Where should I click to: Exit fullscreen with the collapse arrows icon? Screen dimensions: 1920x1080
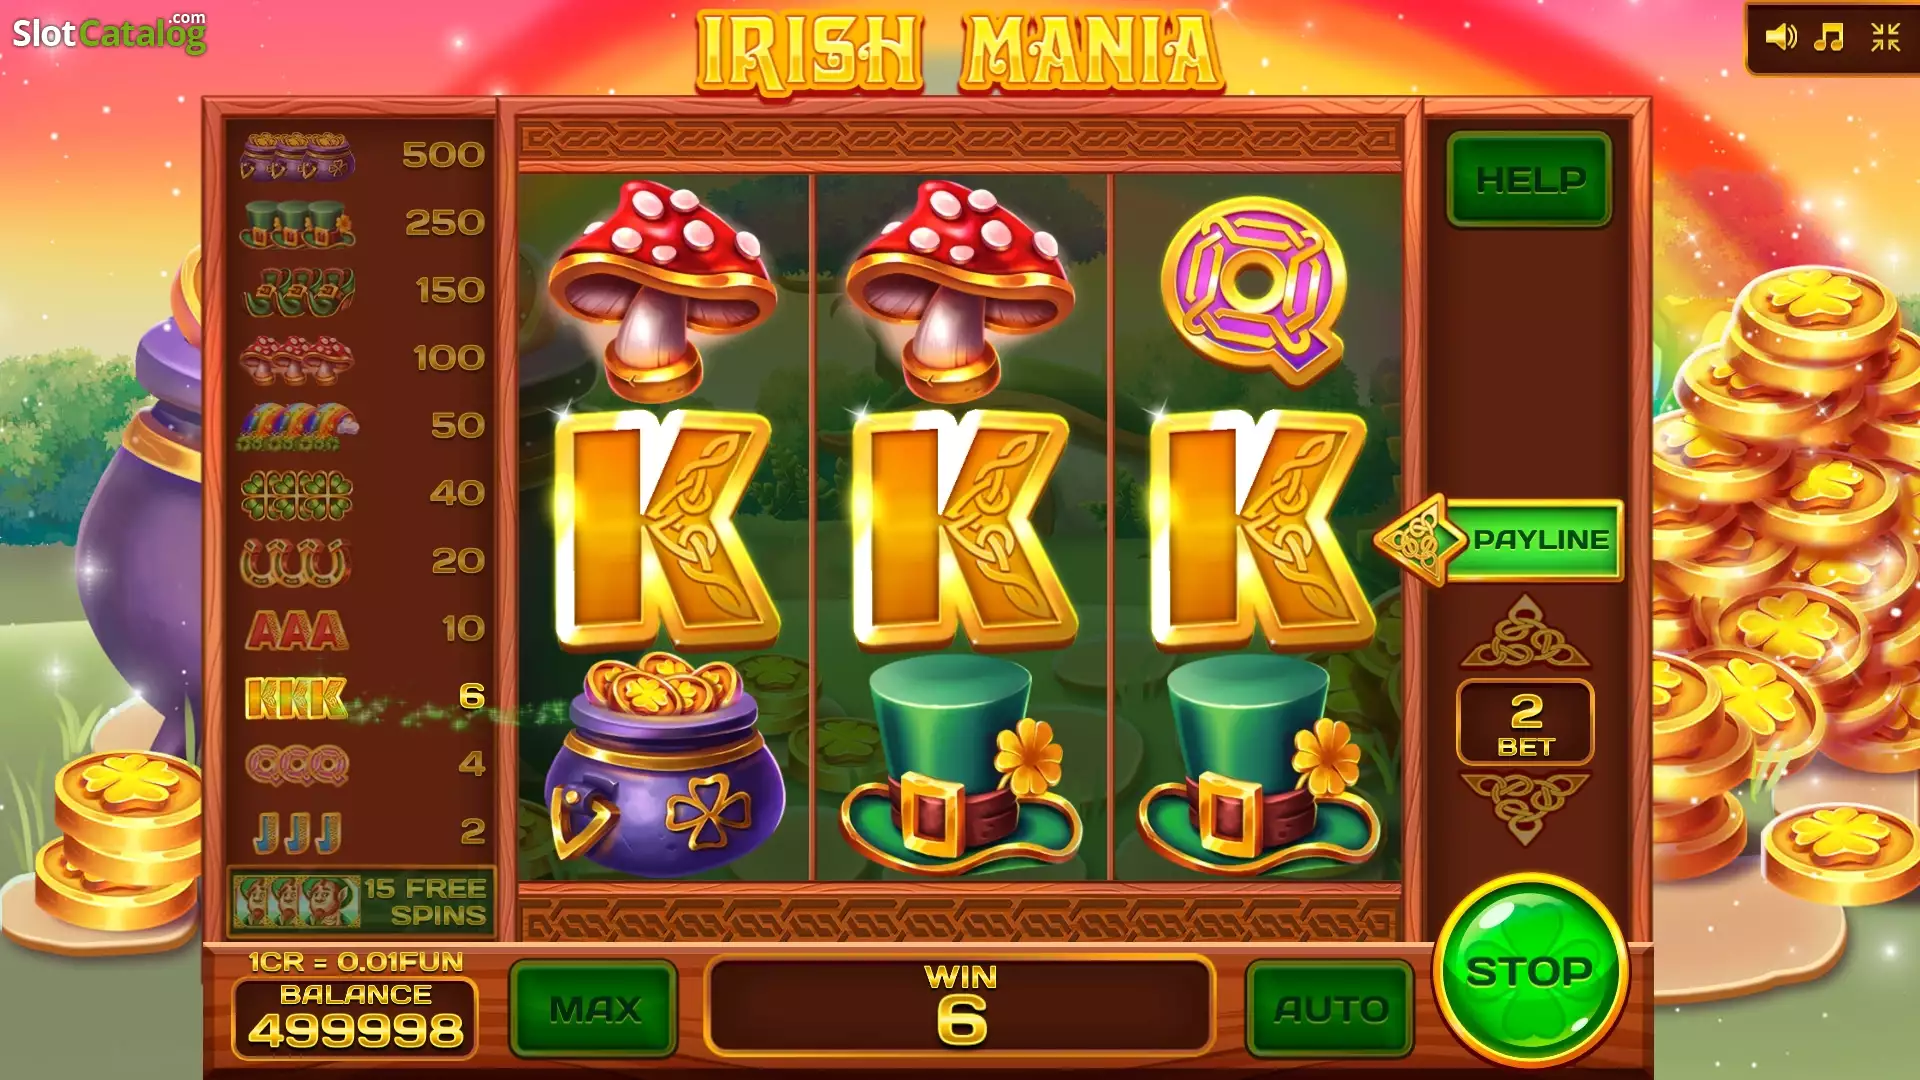[x=1885, y=37]
